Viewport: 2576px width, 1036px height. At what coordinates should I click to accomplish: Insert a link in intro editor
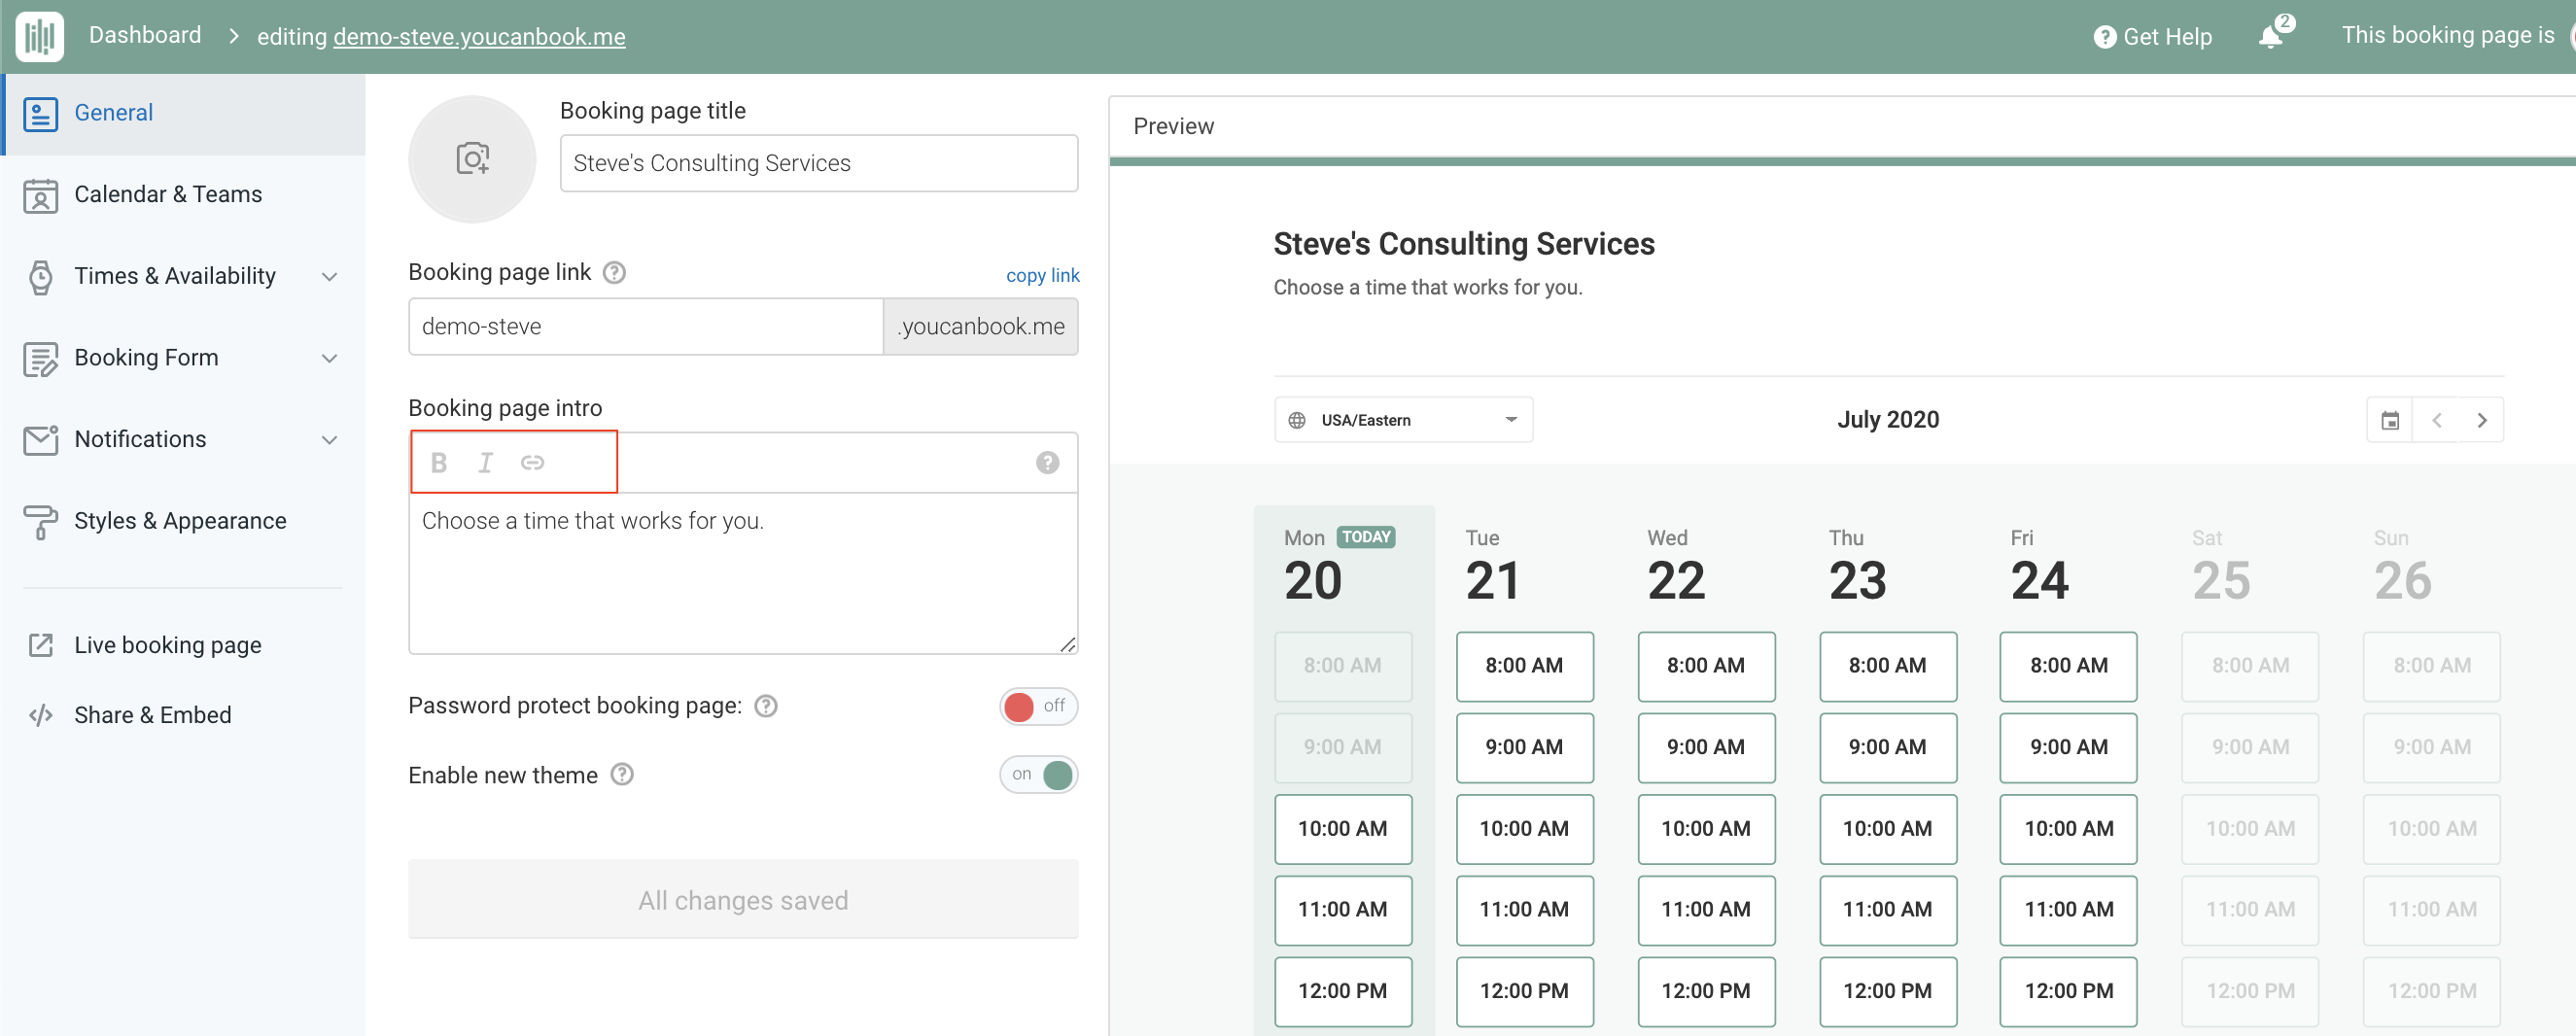tap(532, 462)
